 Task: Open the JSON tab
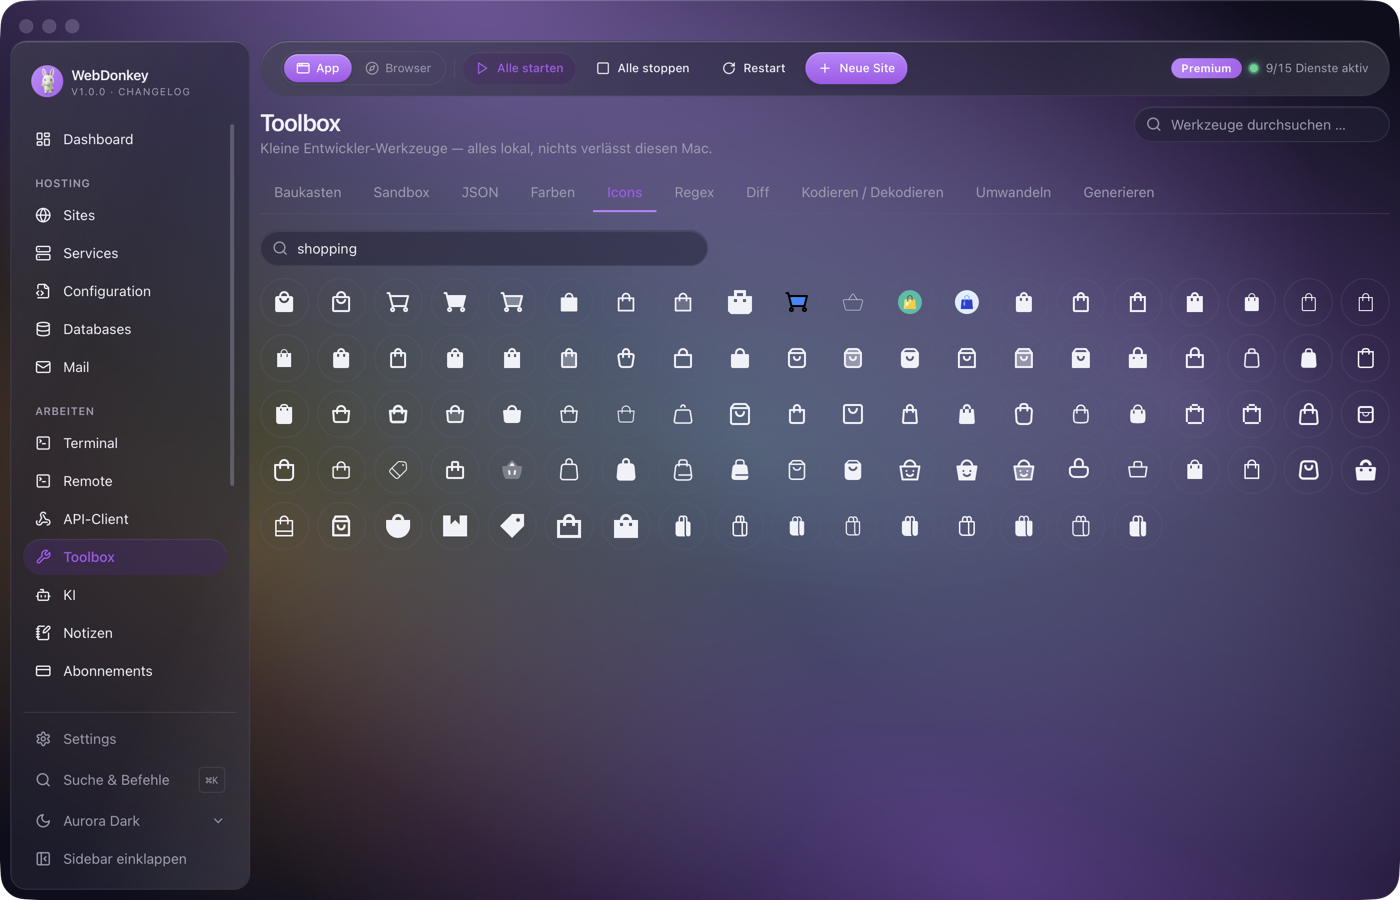coord(480,192)
